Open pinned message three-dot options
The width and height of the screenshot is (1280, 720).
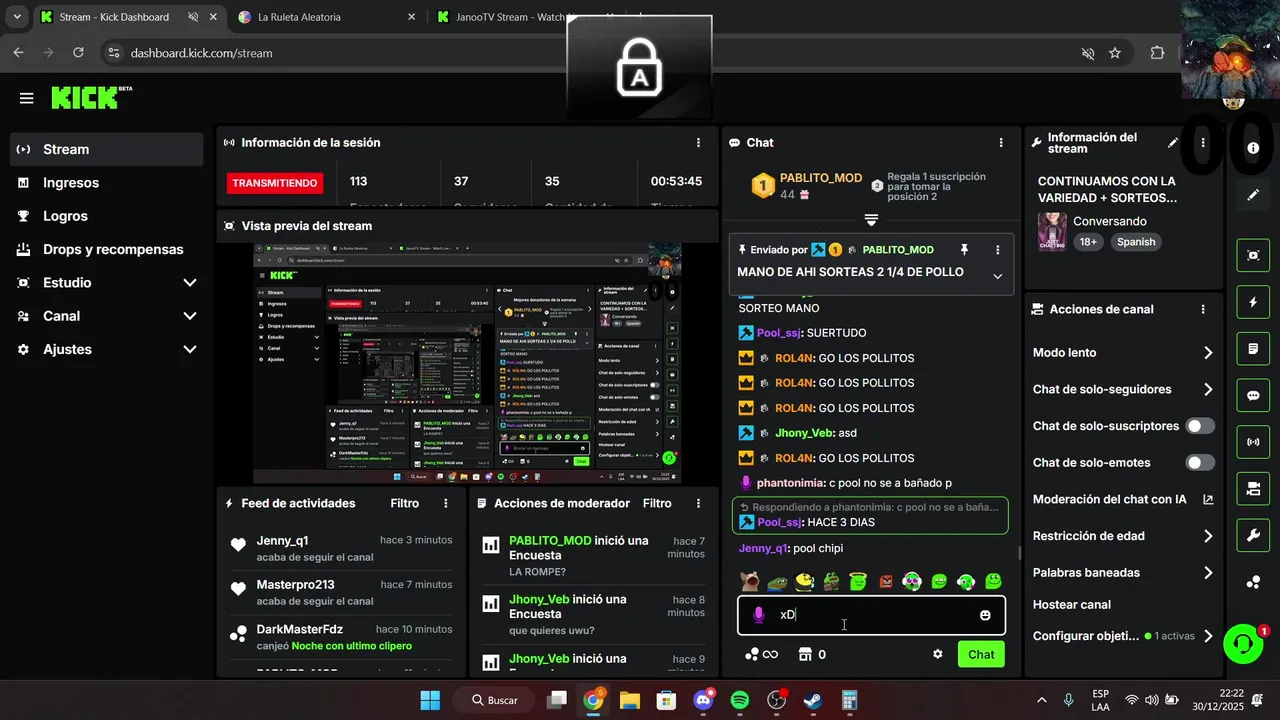(997, 249)
